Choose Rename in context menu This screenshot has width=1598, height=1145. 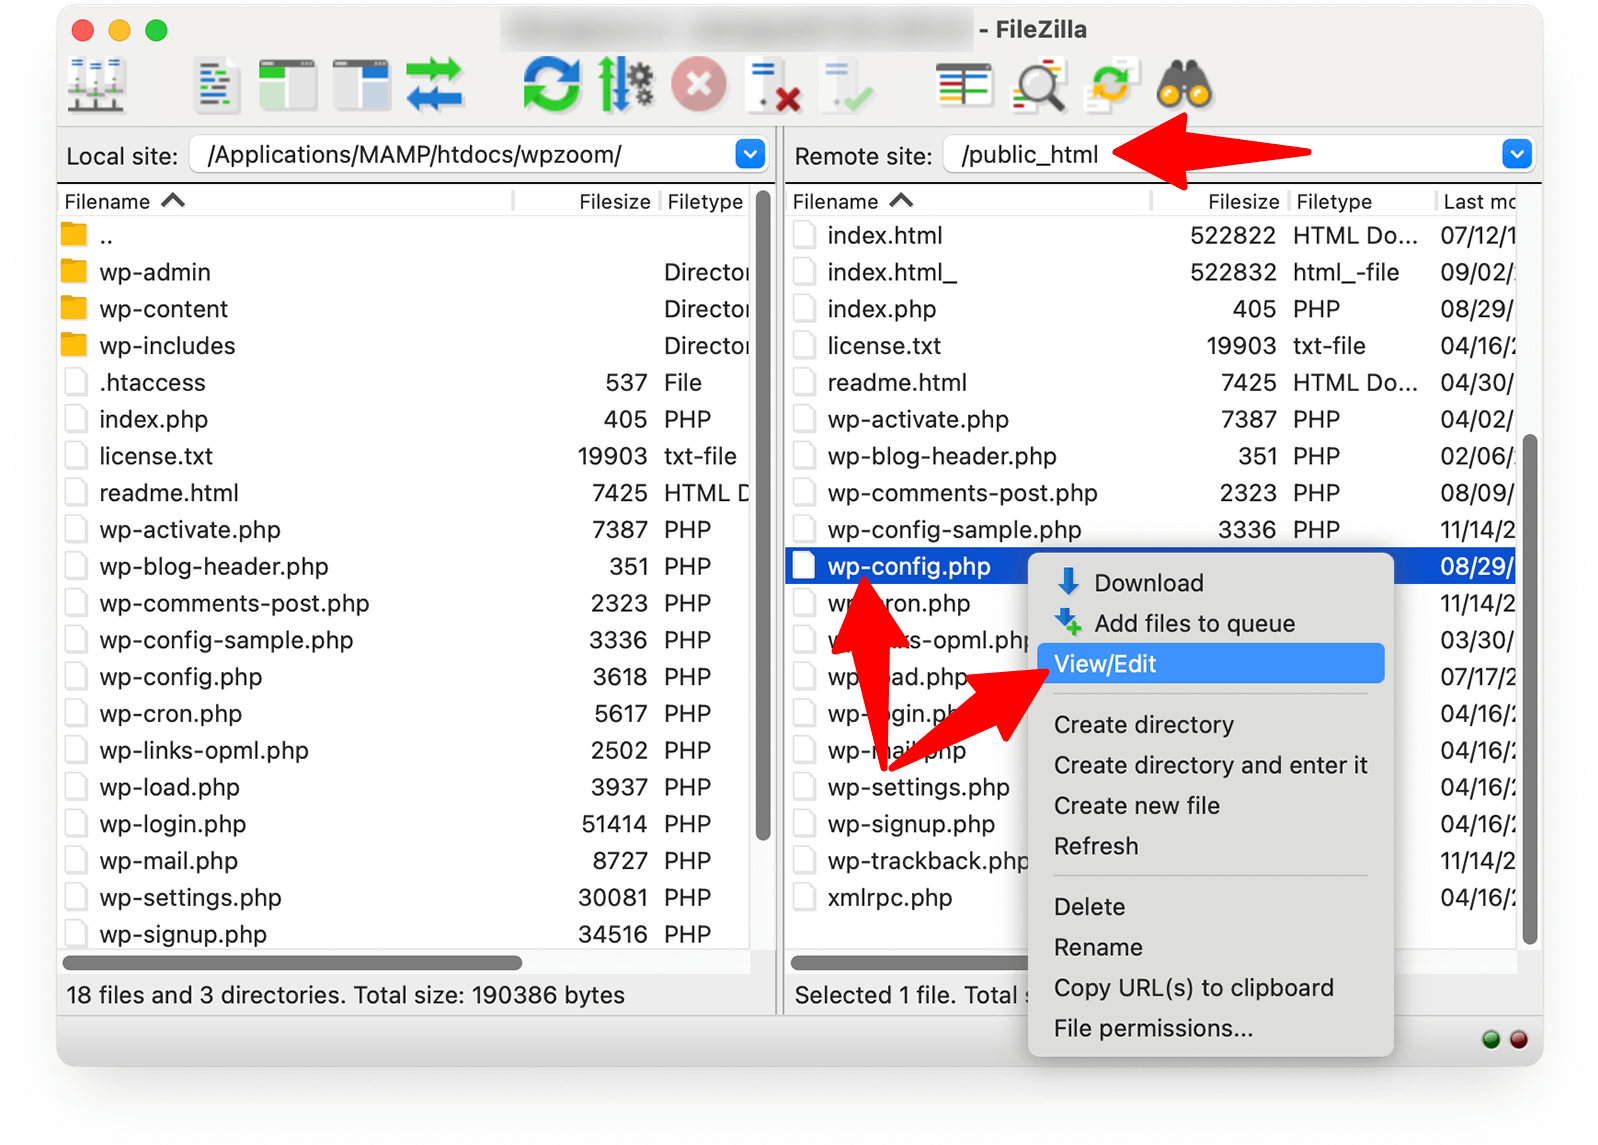[1211, 947]
